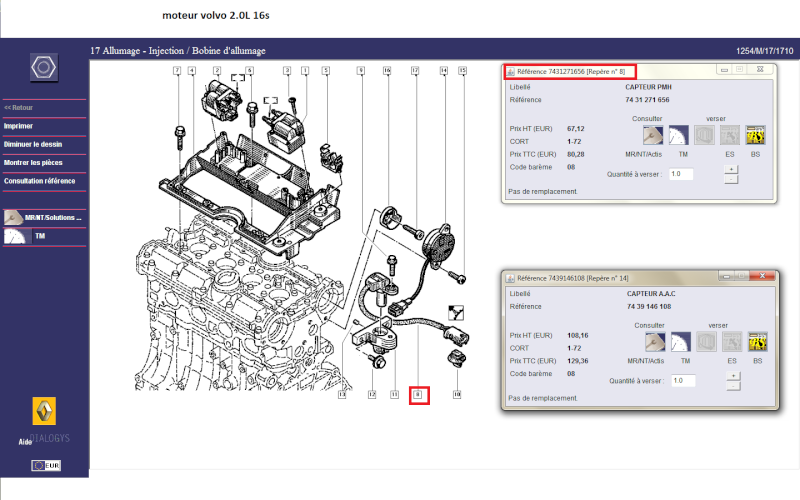Click the wiring connector symbol in the diagram
This screenshot has height=500, width=800.
tap(456, 312)
